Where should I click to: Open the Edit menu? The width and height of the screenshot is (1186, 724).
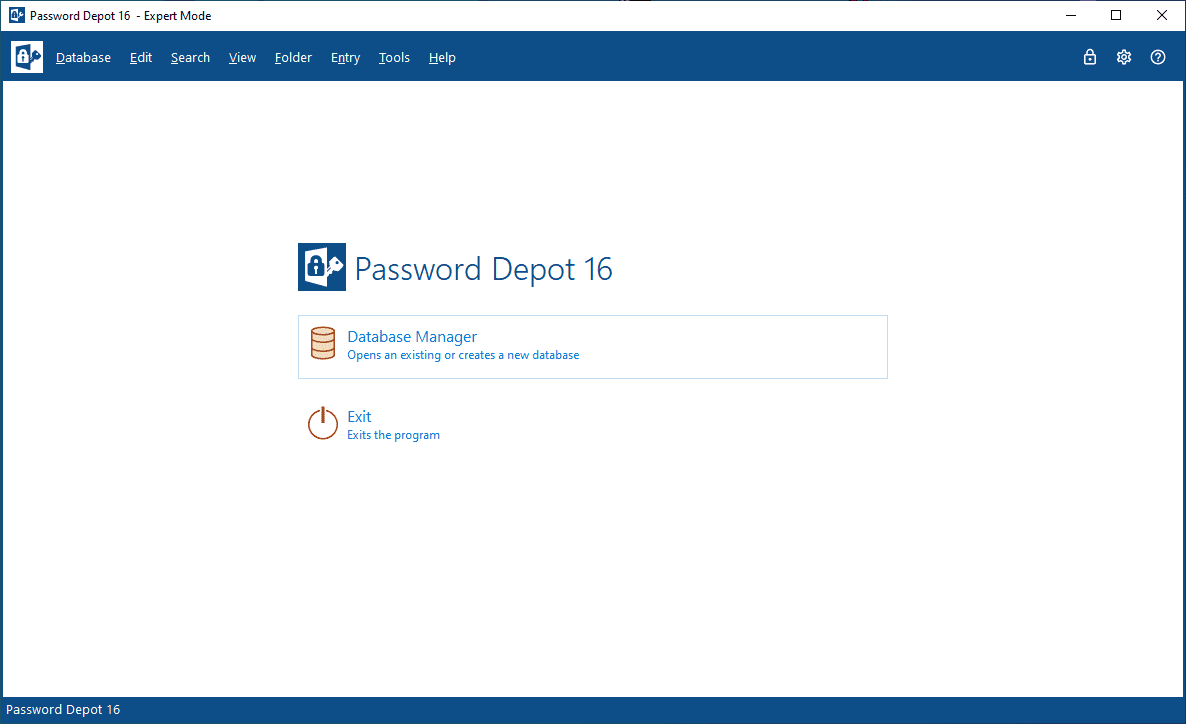click(141, 57)
